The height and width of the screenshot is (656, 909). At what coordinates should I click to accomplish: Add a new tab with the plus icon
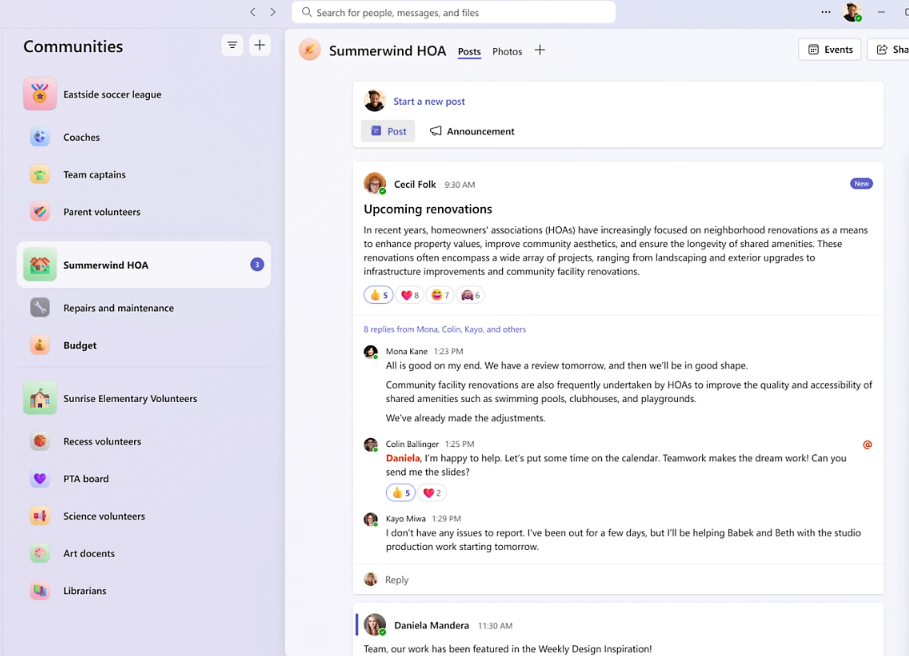click(x=540, y=50)
